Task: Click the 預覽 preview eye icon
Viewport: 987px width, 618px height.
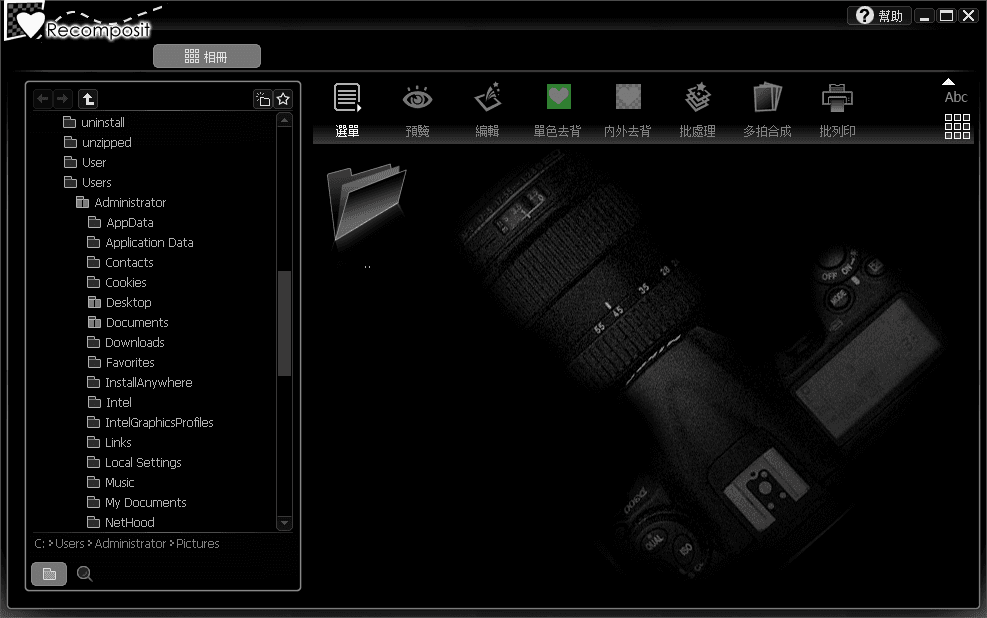Action: (417, 99)
